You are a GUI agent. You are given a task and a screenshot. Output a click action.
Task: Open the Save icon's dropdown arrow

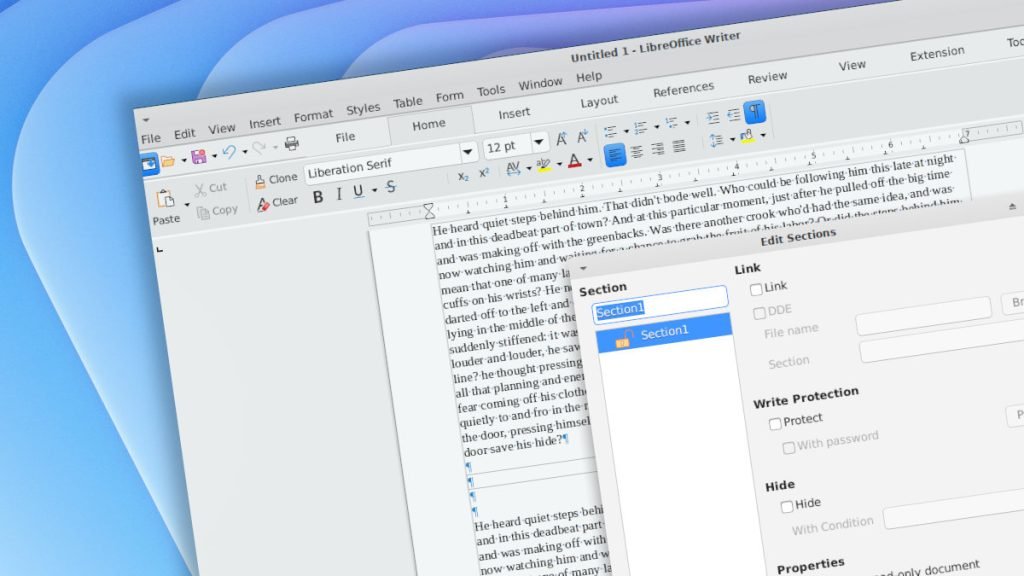(214, 155)
